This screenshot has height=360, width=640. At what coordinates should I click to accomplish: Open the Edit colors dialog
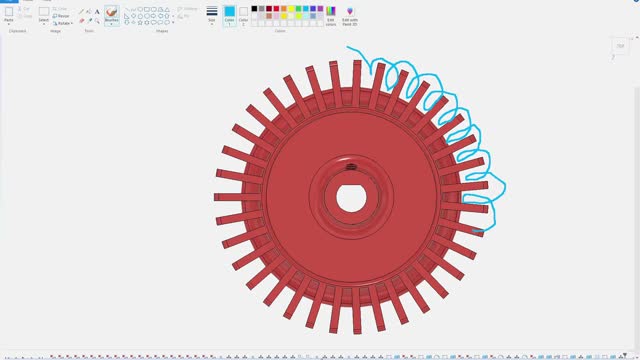(x=331, y=16)
